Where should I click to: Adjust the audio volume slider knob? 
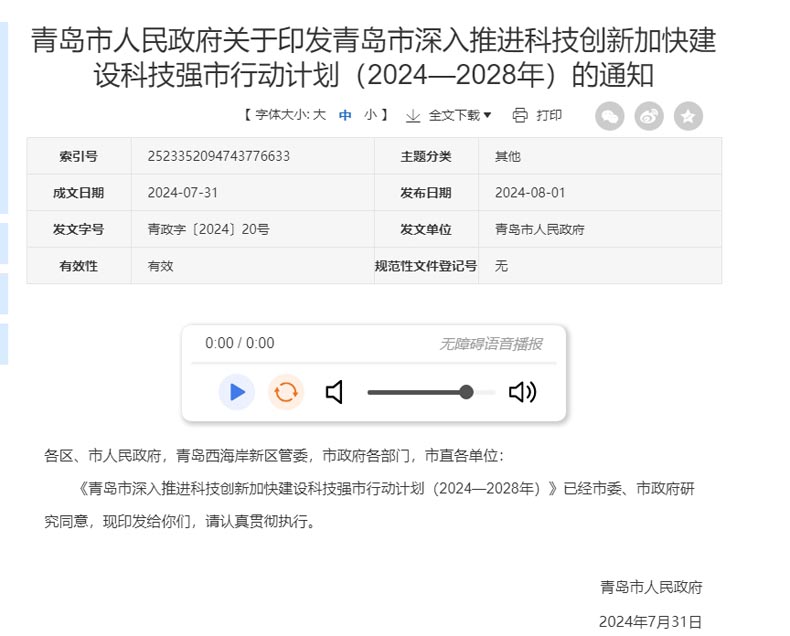pos(467,392)
